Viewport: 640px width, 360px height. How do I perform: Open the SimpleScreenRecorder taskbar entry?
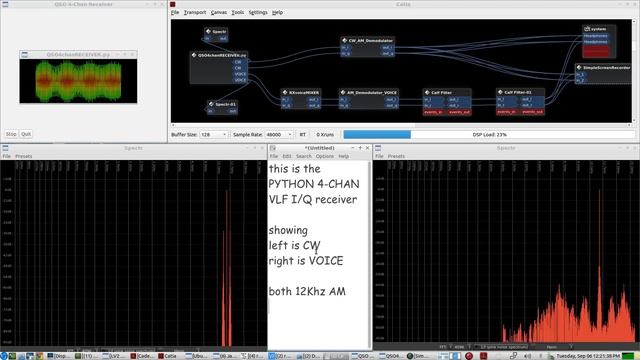coord(418,356)
